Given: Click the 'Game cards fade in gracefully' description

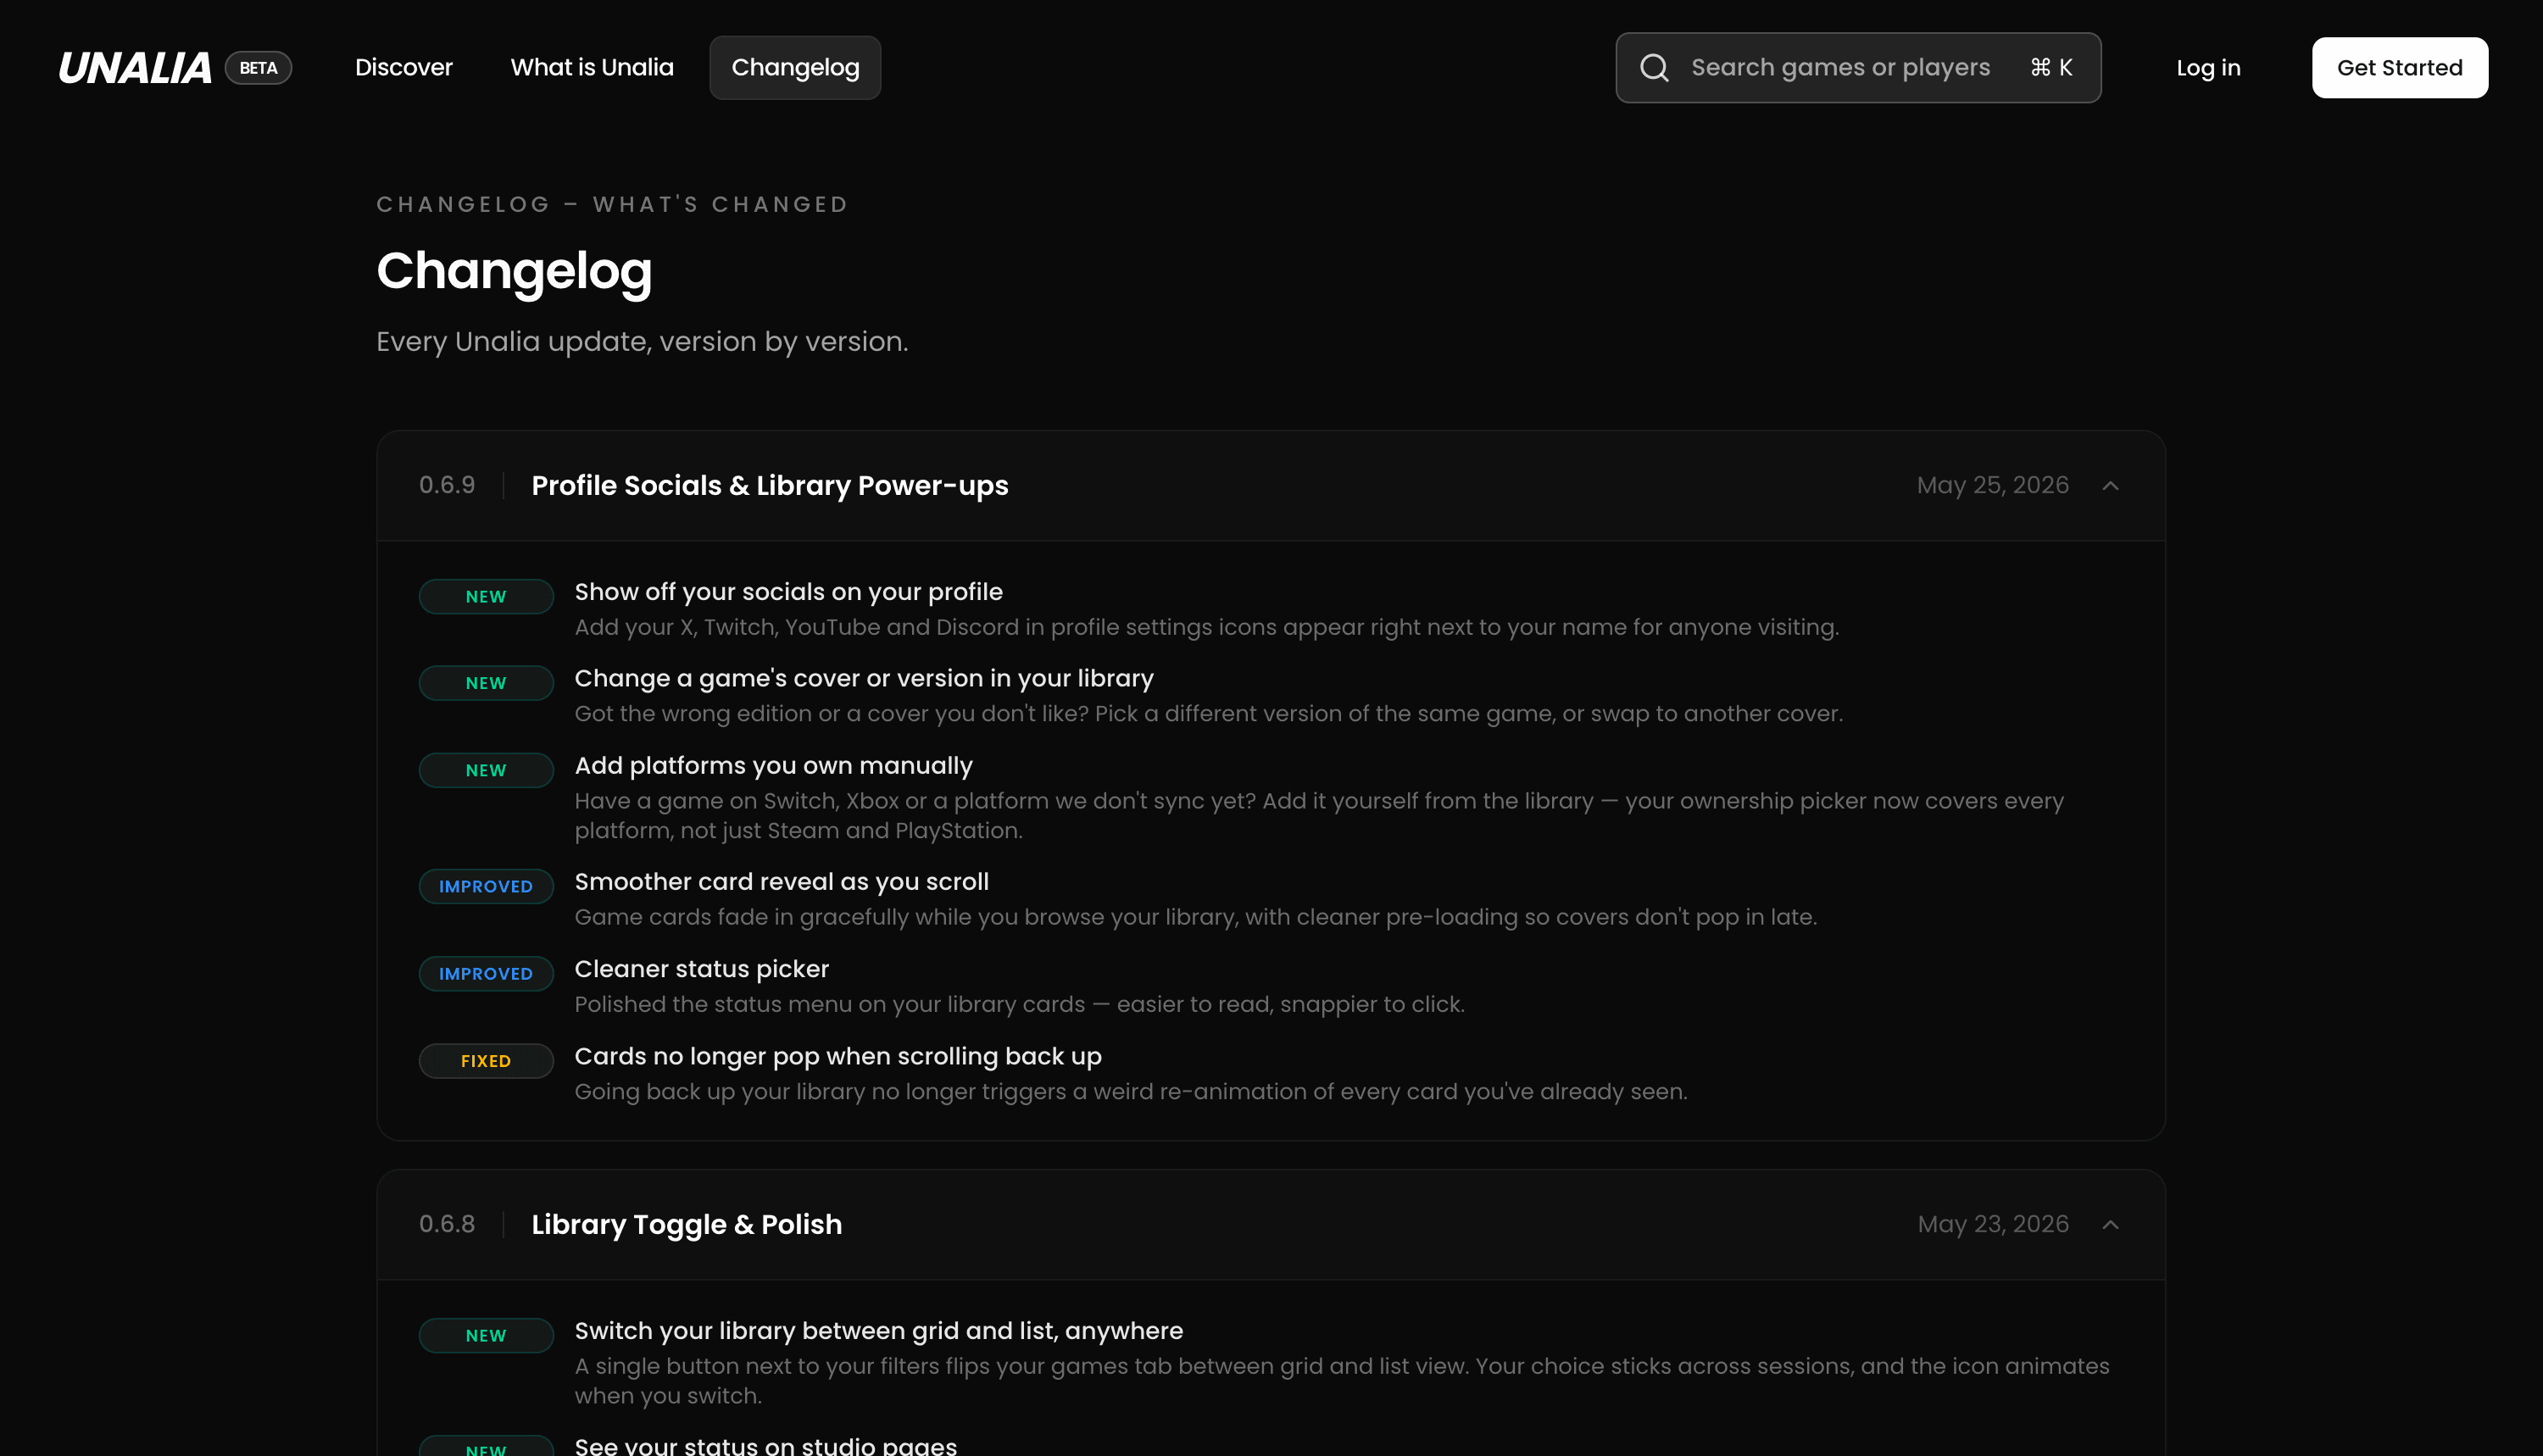Looking at the screenshot, I should (x=1195, y=917).
